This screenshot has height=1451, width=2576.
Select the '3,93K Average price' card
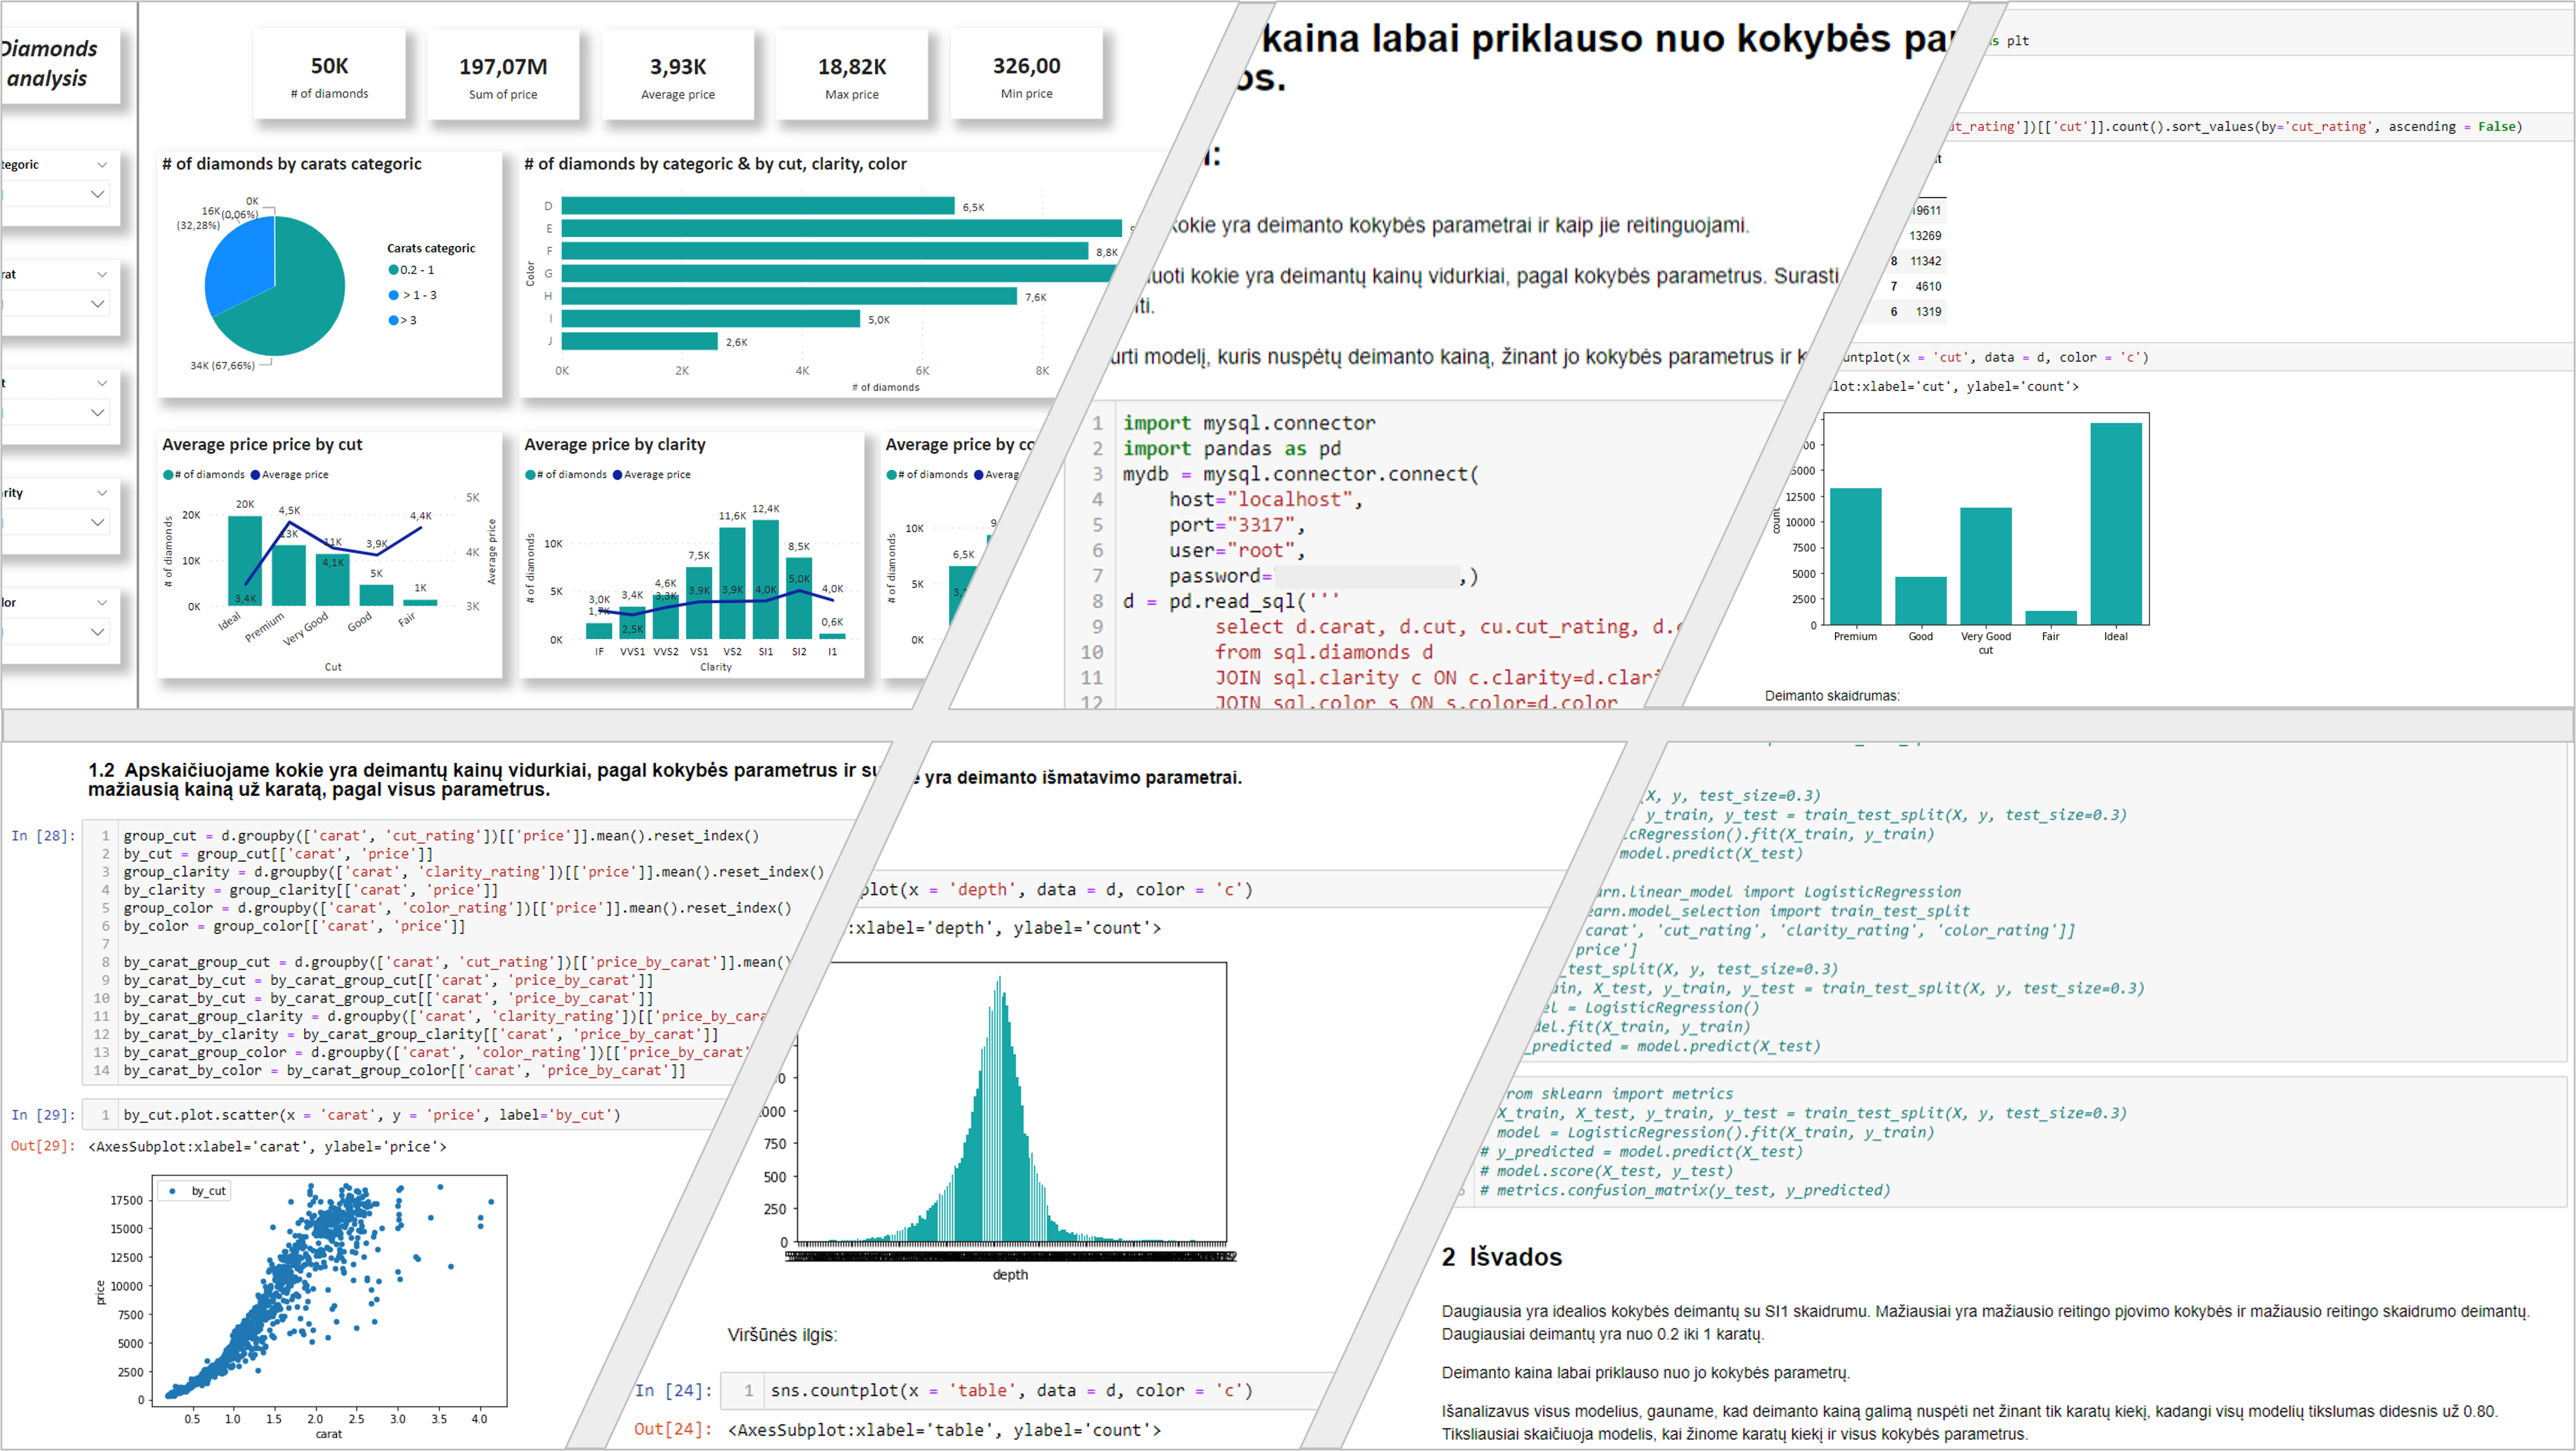click(x=678, y=75)
